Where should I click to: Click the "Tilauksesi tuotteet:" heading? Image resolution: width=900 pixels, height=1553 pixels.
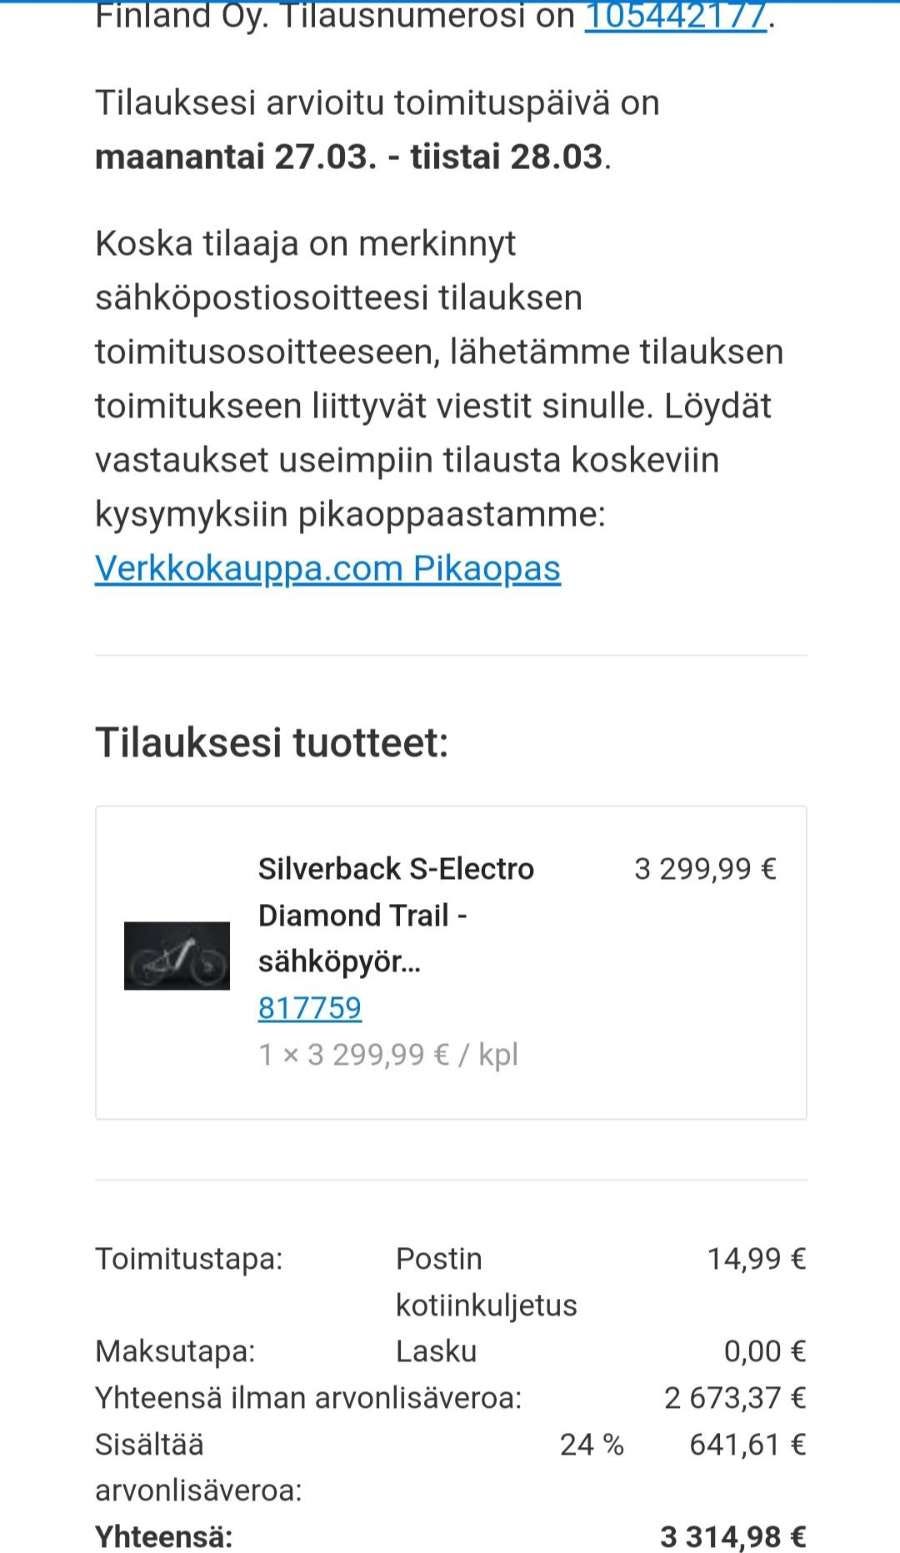pyautogui.click(x=271, y=743)
